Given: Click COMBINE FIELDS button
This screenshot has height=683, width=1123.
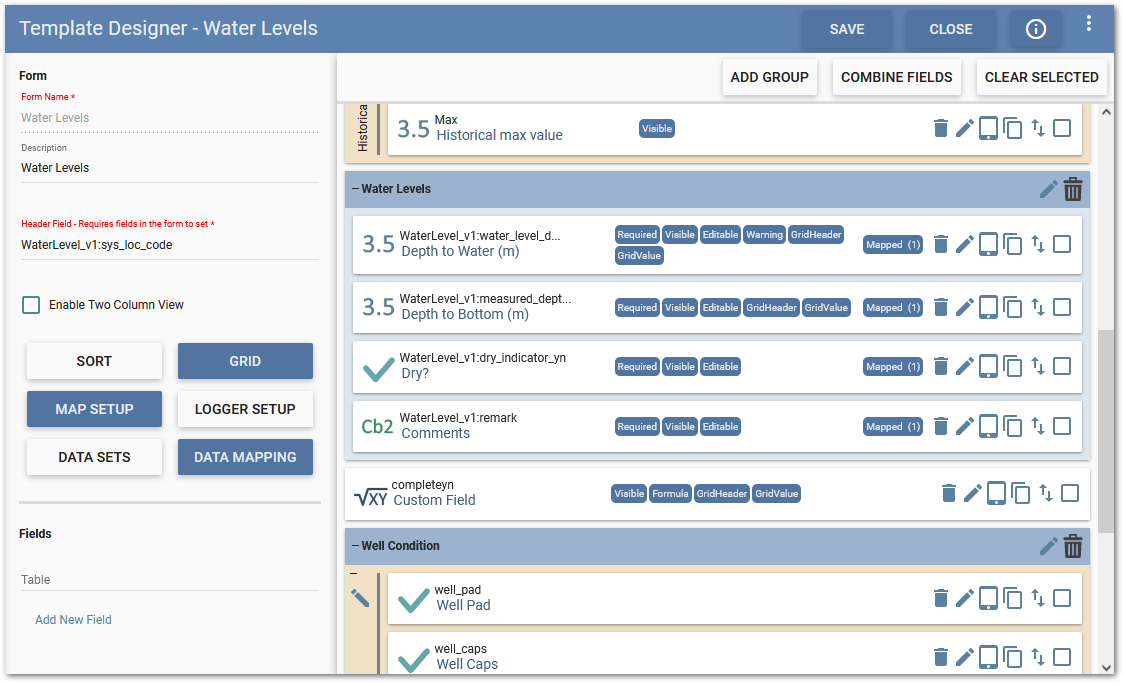Looking at the screenshot, I should click(896, 77).
